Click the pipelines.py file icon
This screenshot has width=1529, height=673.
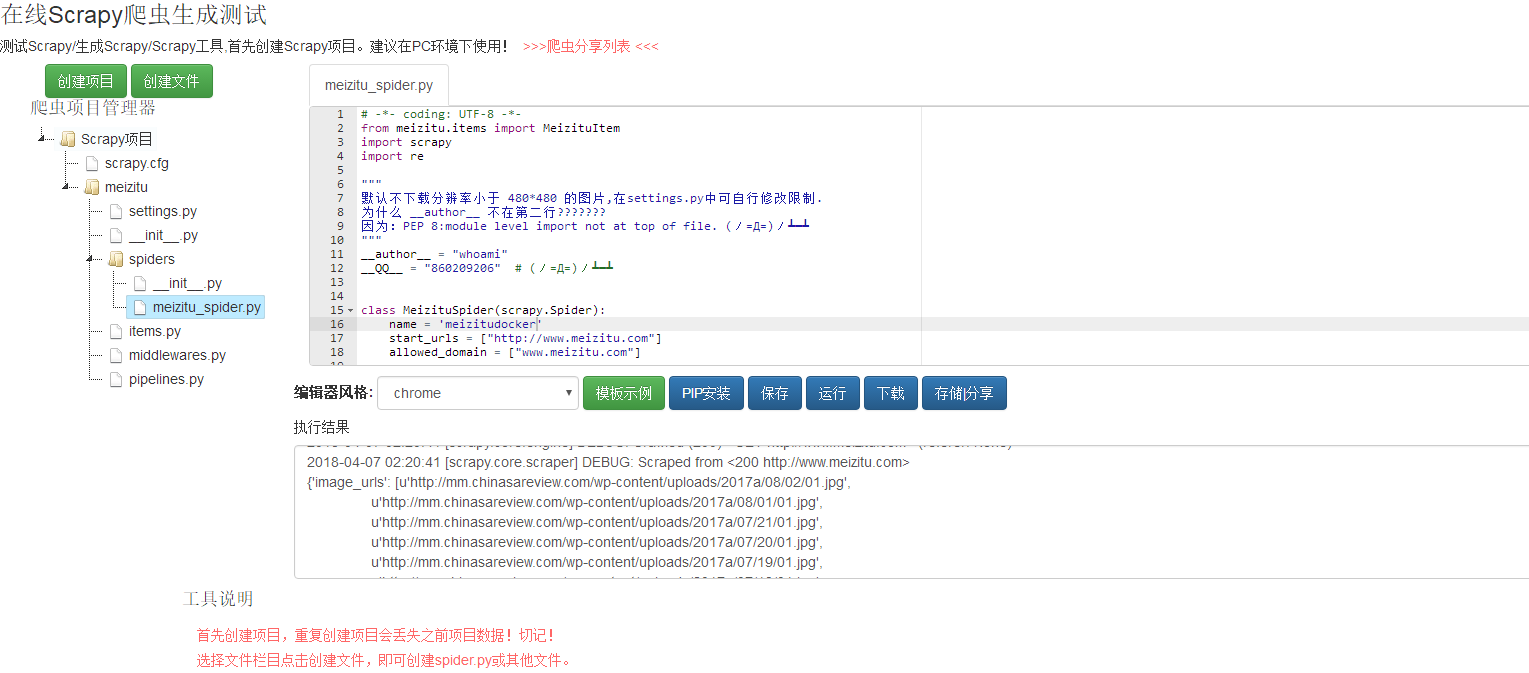(x=116, y=379)
